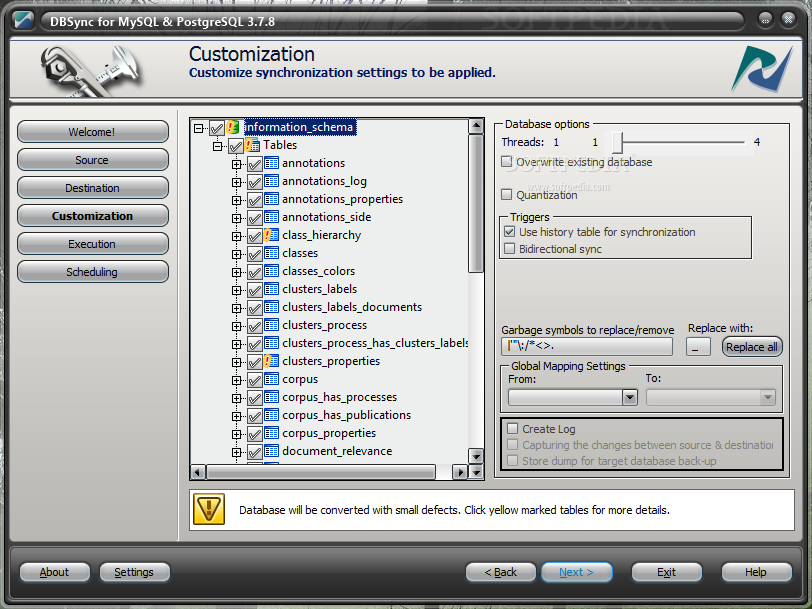Screen dimensions: 812x609
Task: Collapse the information_schema tree node
Action: coord(198,128)
